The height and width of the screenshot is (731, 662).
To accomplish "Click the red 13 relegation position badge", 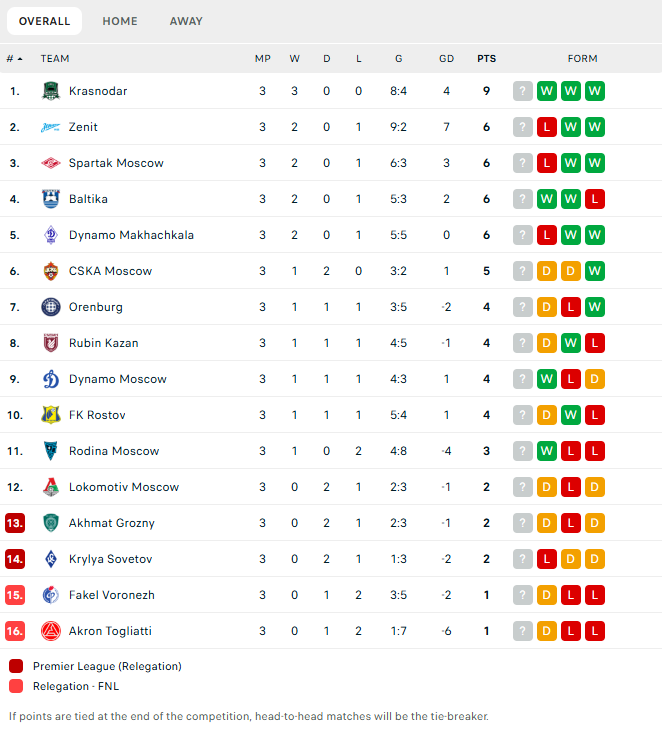I will tap(15, 523).
